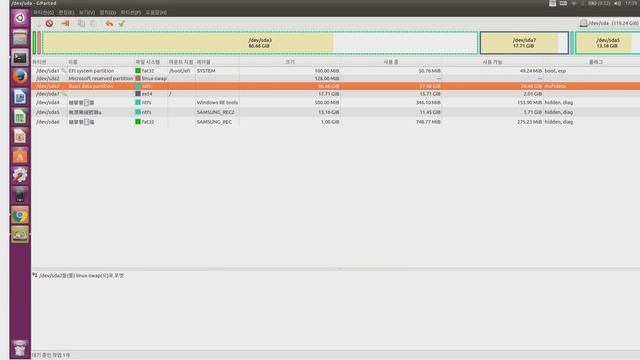Click the SYSTEM label cell

click(206, 71)
